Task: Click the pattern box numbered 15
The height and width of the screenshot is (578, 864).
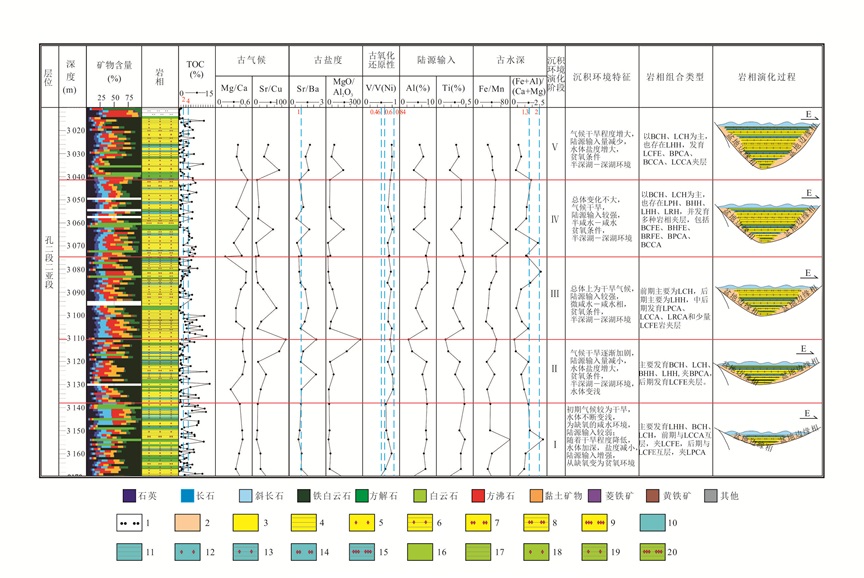Action: pos(362,552)
